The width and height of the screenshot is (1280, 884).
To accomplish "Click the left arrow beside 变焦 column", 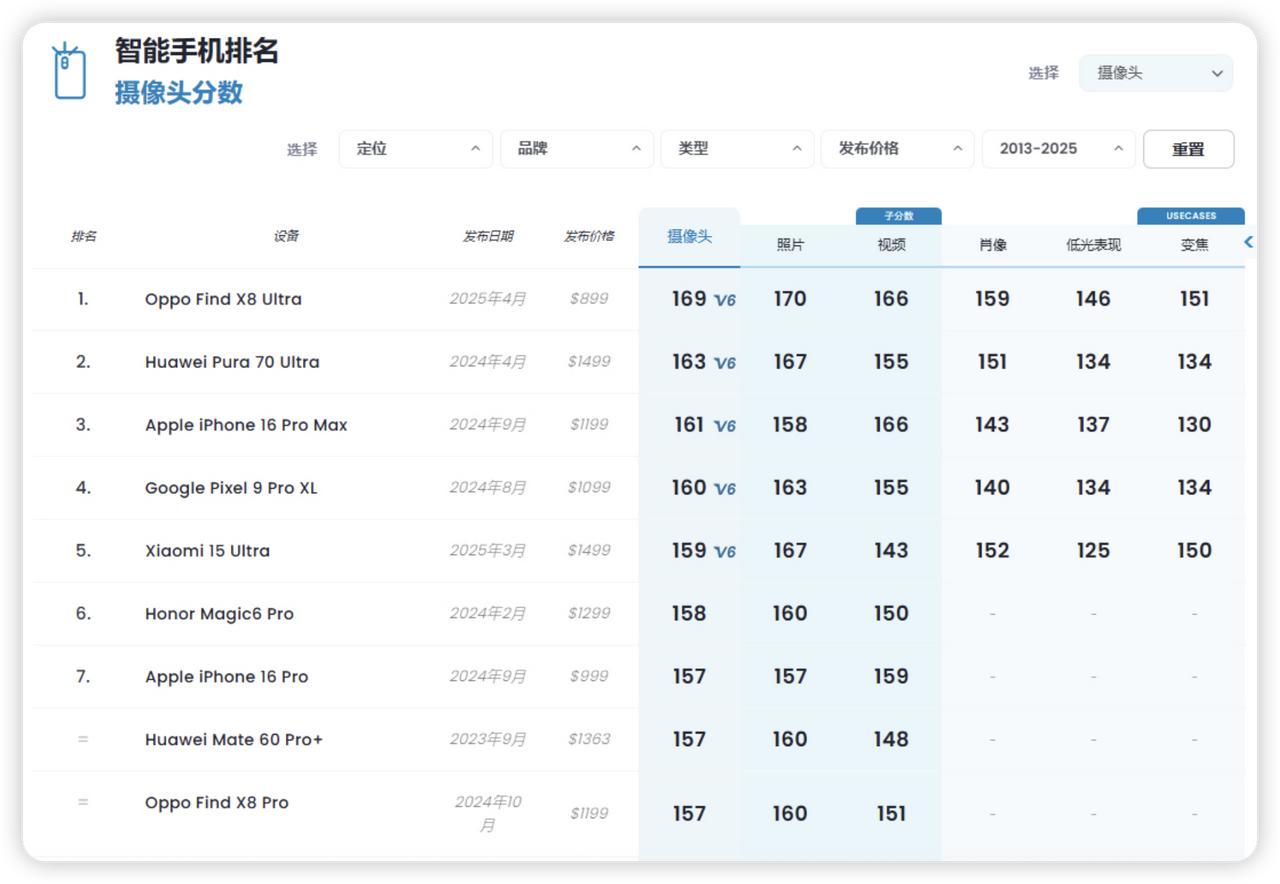I will (x=1249, y=242).
